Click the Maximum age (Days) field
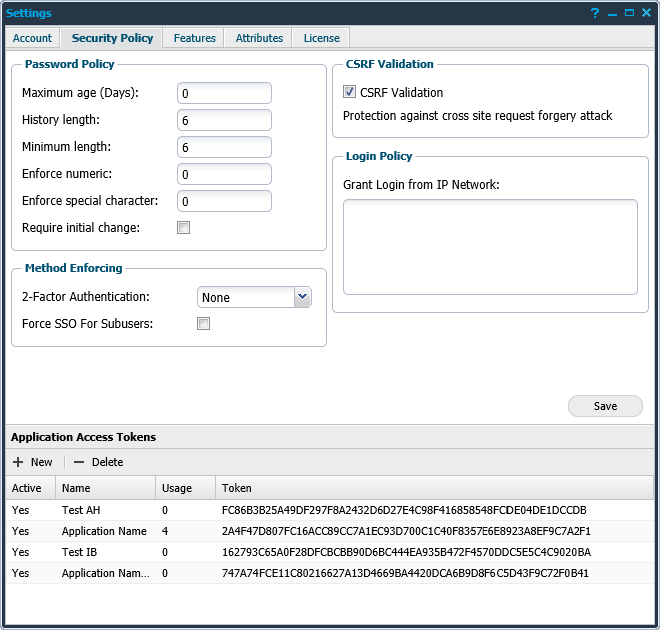This screenshot has height=630, width=660. [224, 93]
